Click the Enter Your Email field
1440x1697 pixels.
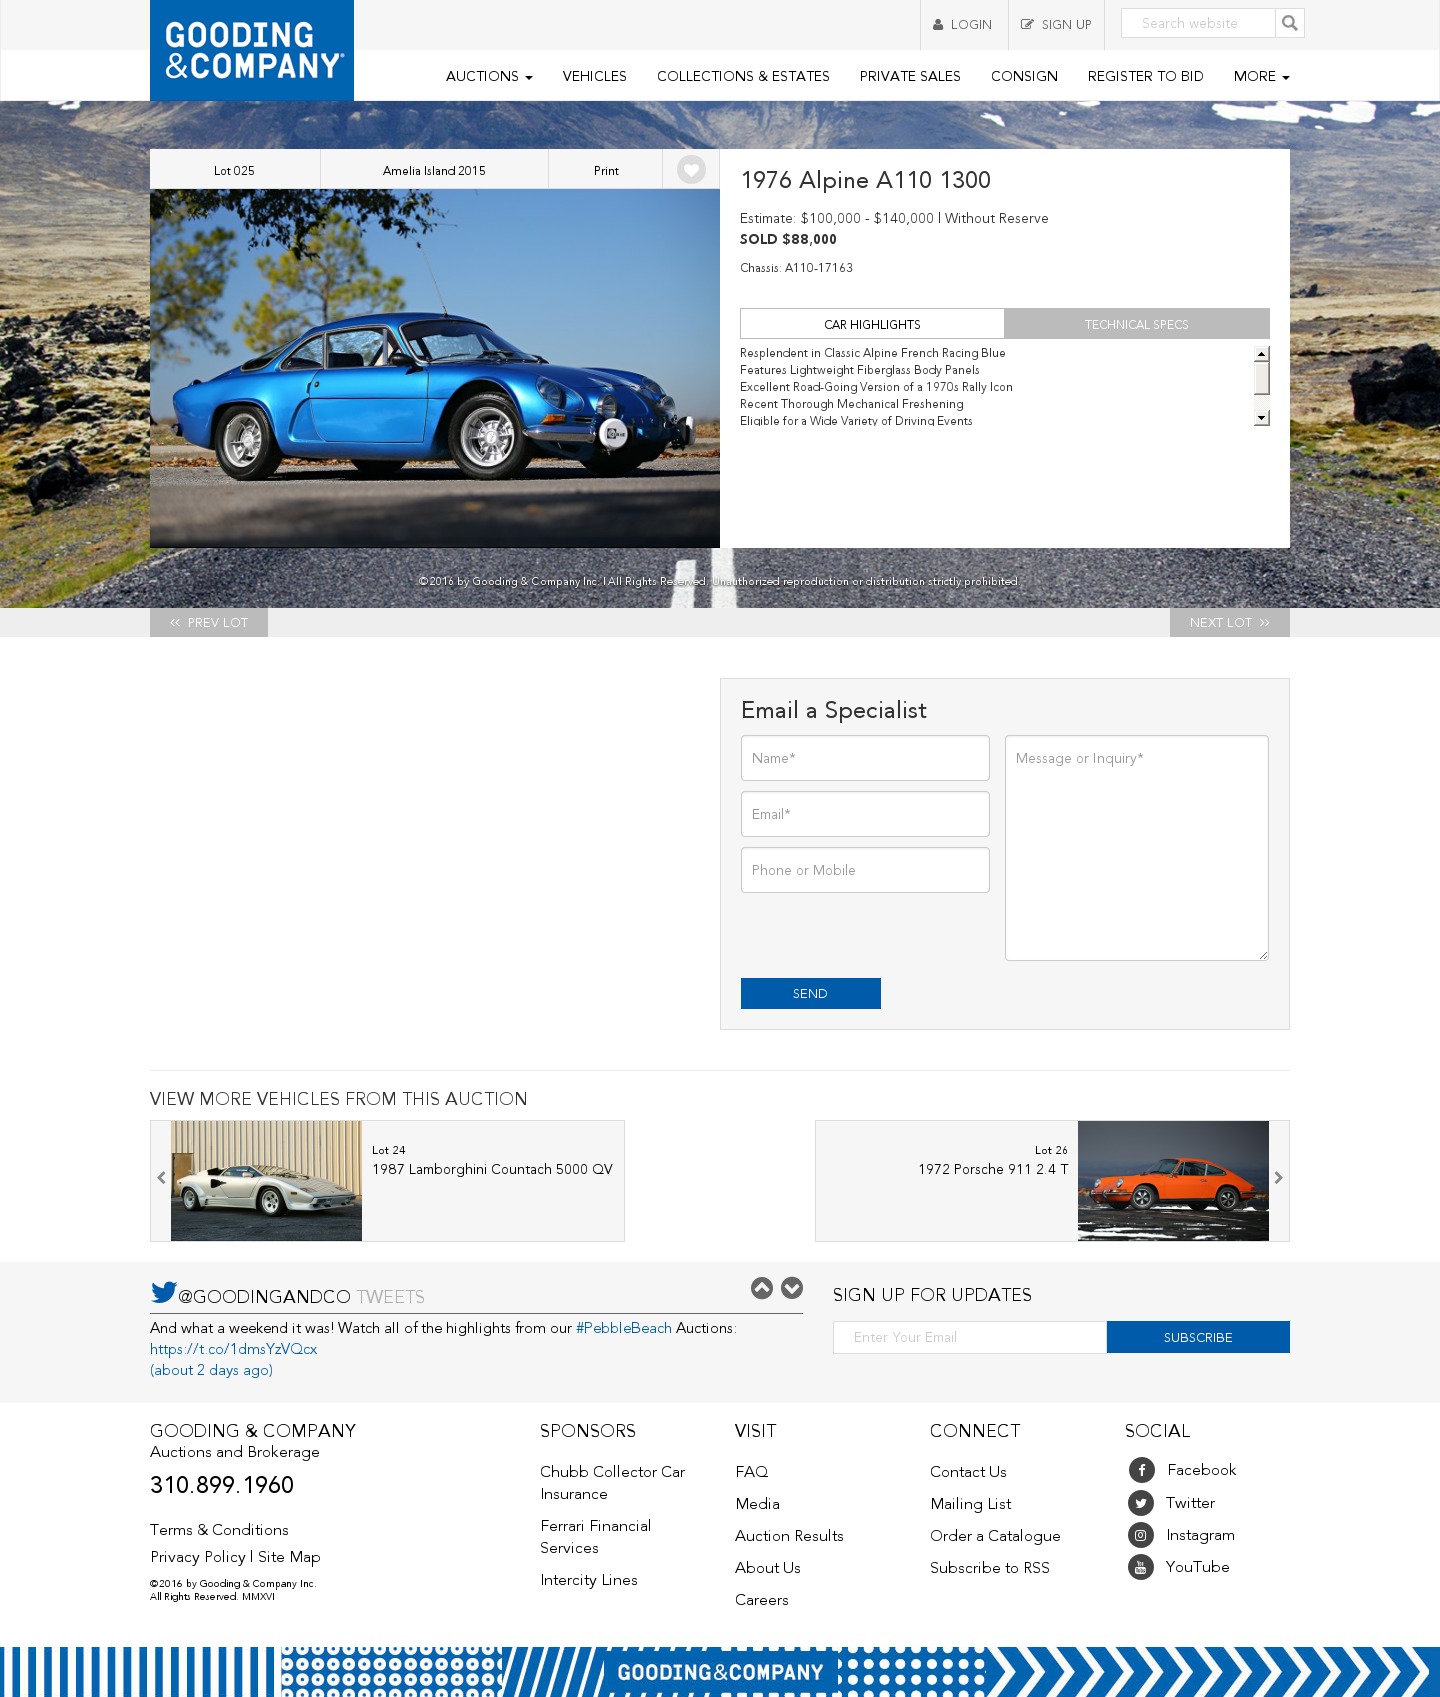tap(970, 1337)
